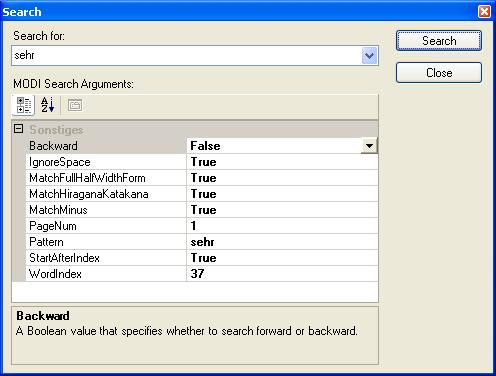The image size is (496, 376).
Task: Select the Pattern property name
Action: coord(46,242)
